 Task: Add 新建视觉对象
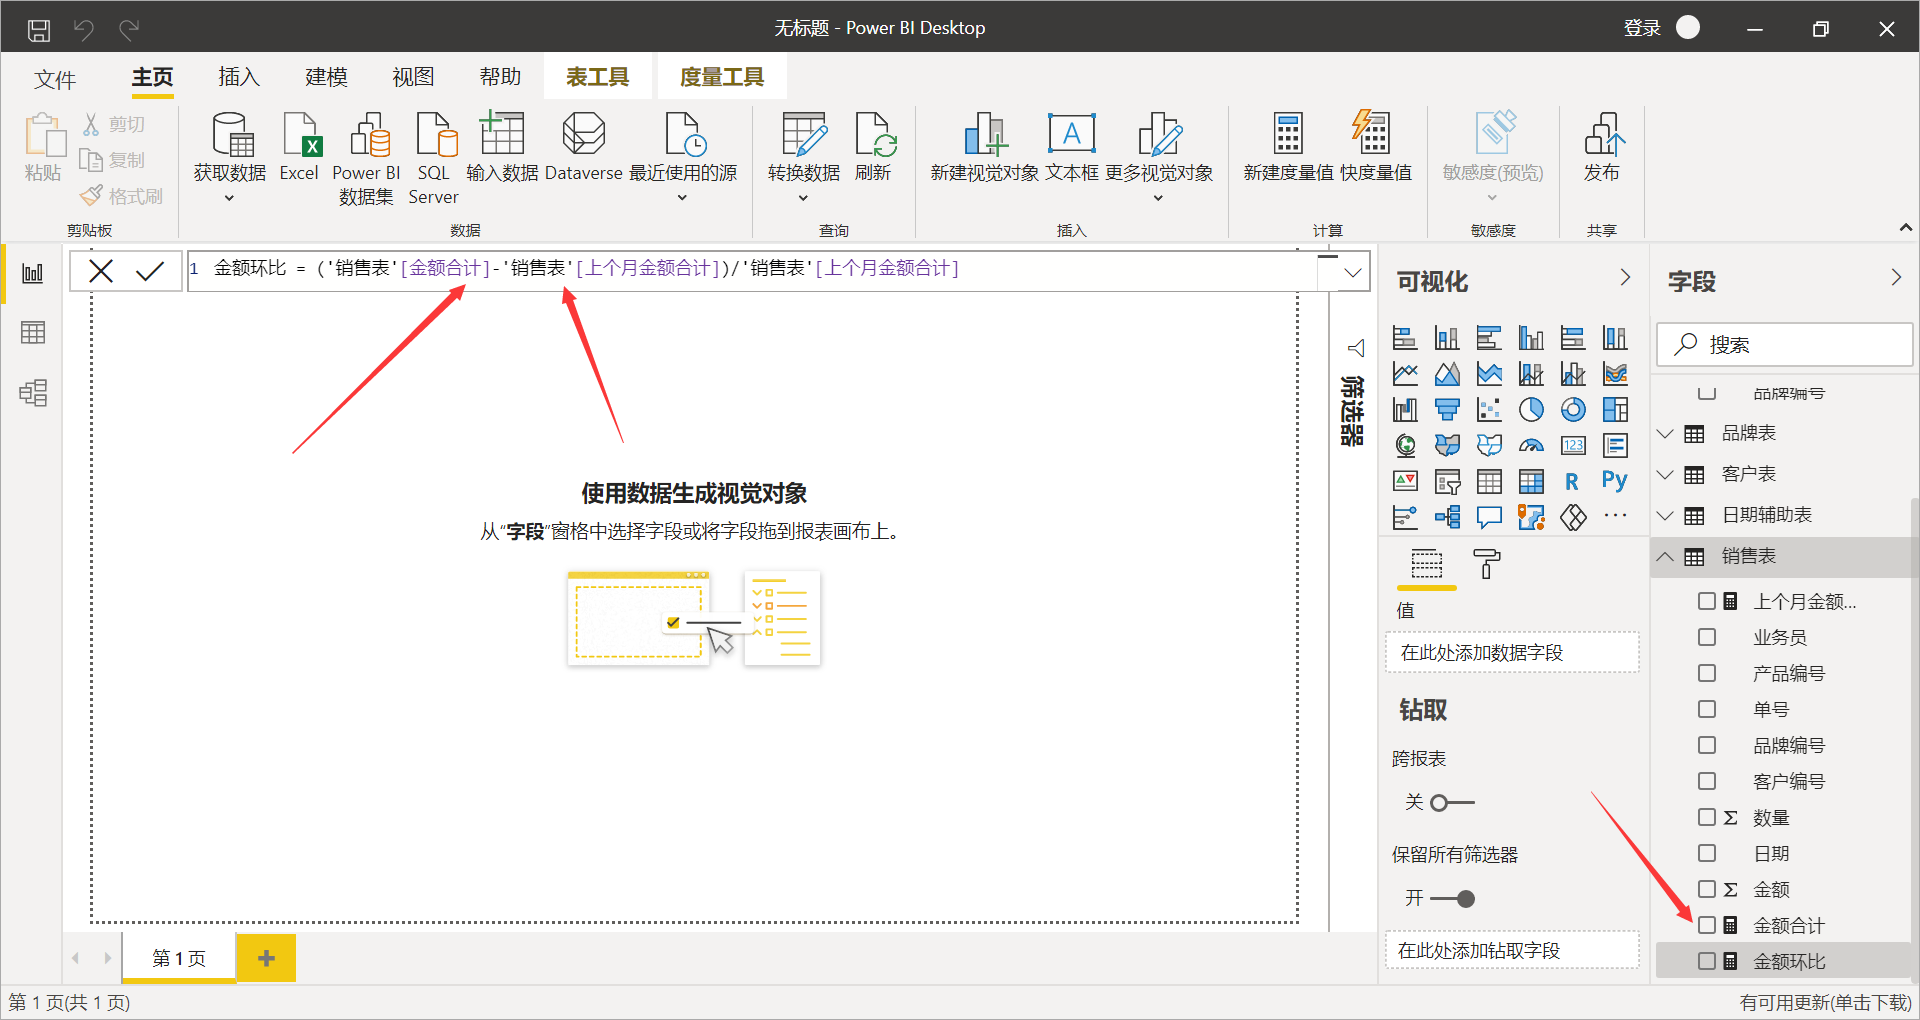coord(985,147)
